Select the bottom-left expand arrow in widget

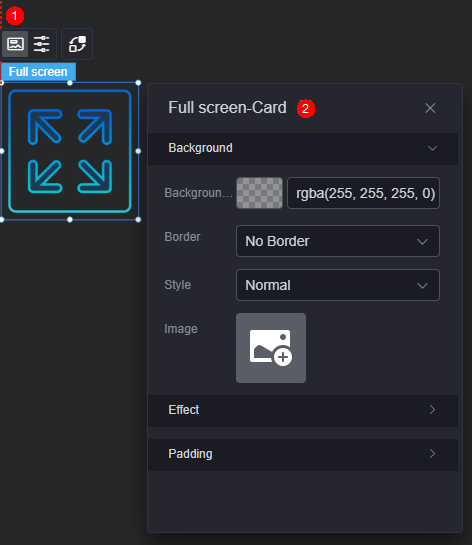(x=45, y=176)
